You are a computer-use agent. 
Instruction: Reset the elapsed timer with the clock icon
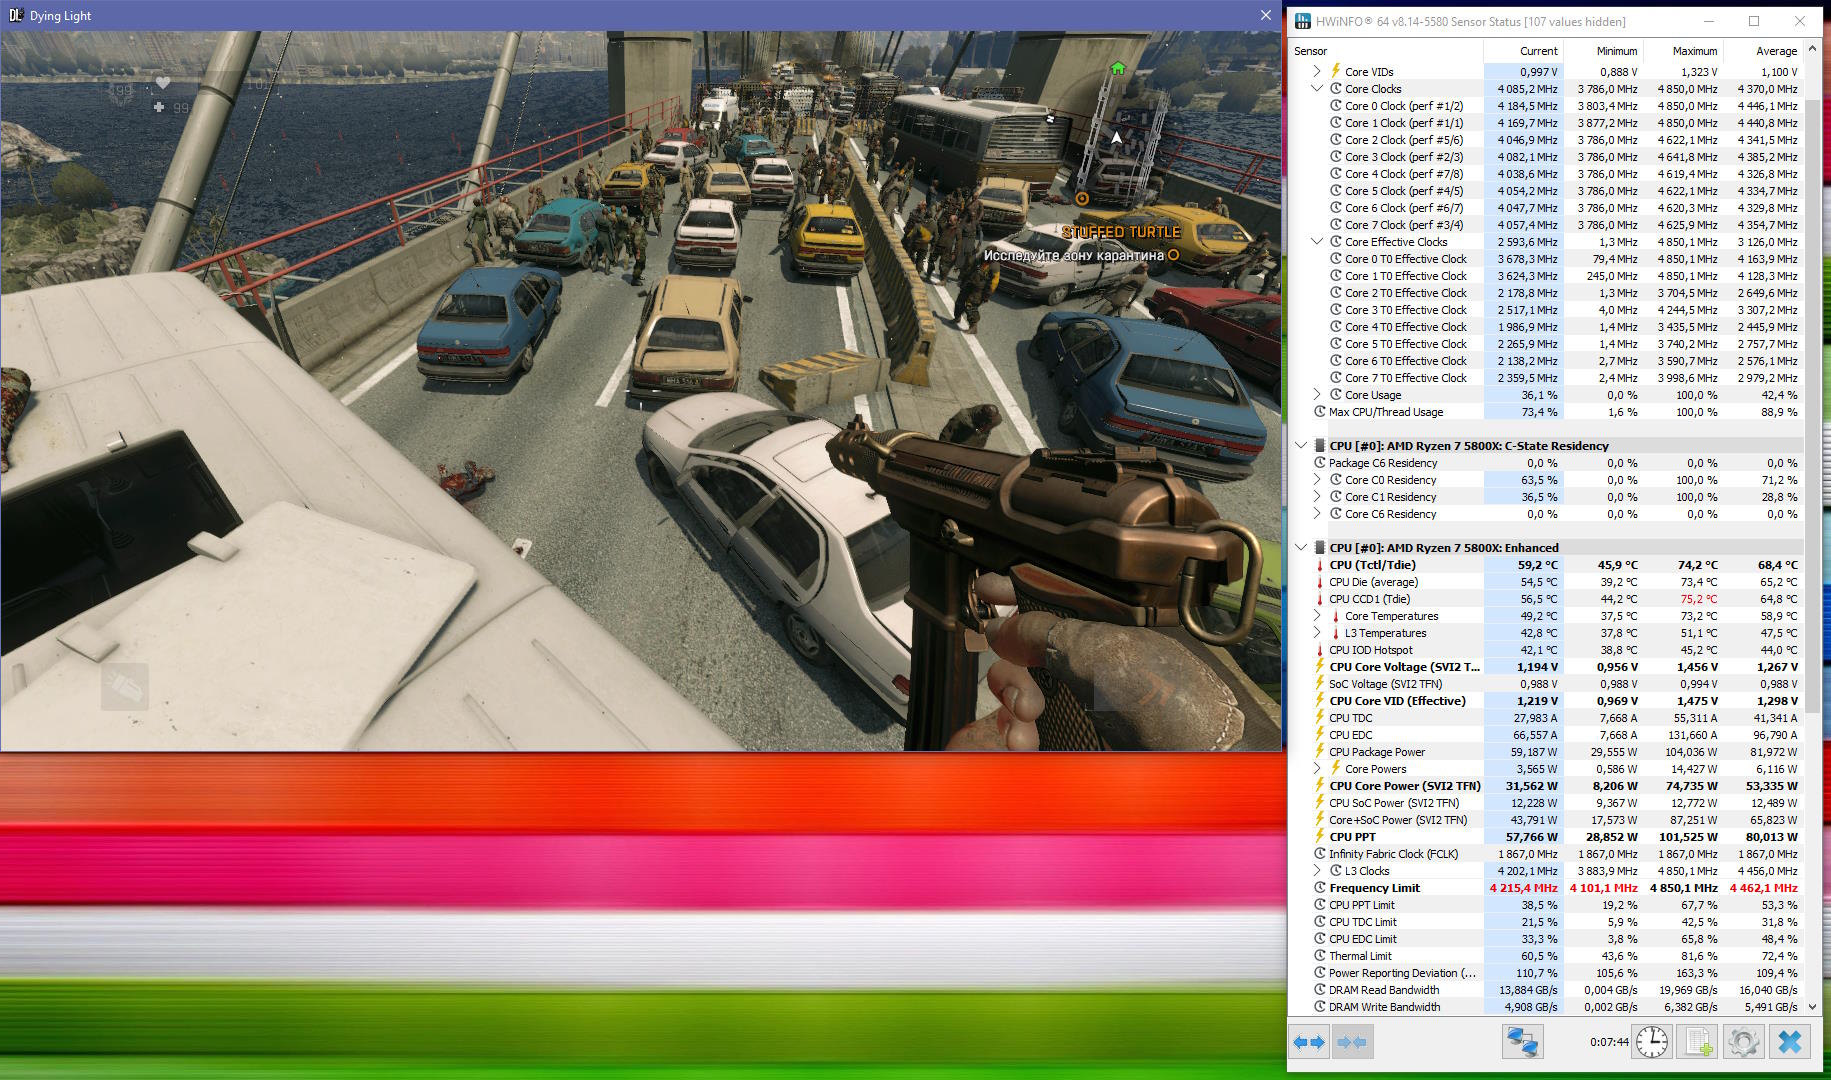[x=1652, y=1042]
